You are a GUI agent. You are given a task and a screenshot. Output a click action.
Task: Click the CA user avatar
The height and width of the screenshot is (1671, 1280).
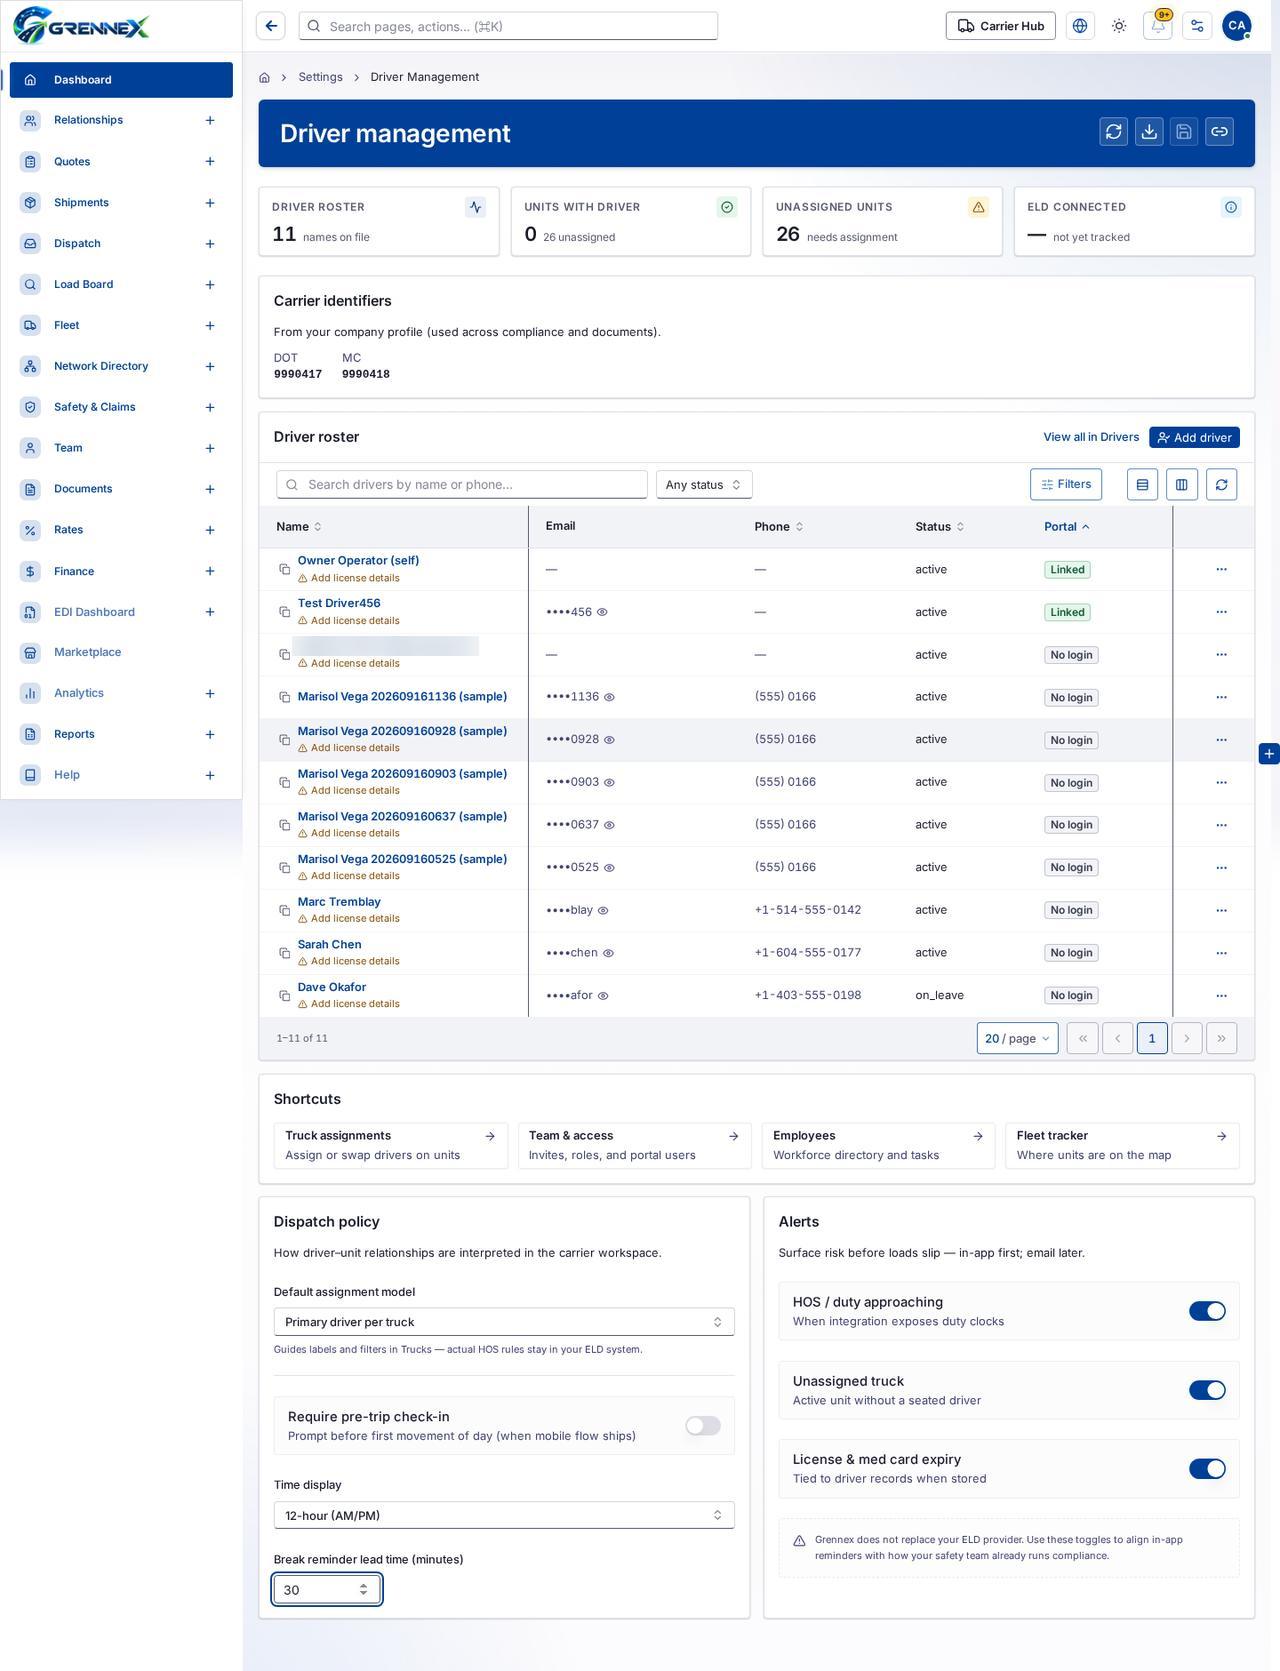1237,26
